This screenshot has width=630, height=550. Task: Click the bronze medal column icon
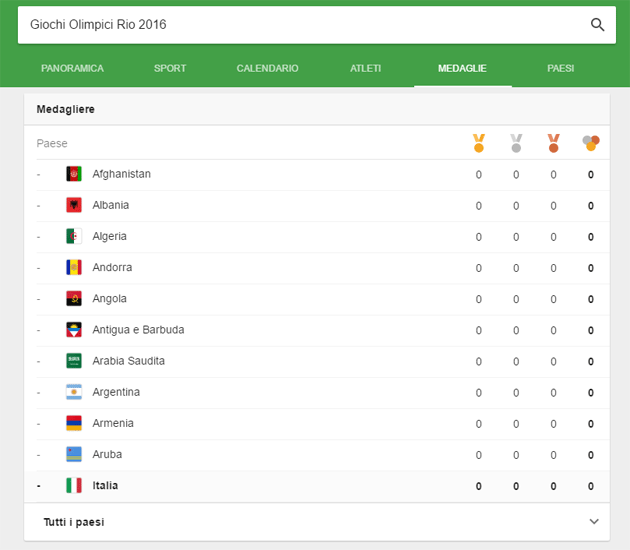pyautogui.click(x=554, y=143)
